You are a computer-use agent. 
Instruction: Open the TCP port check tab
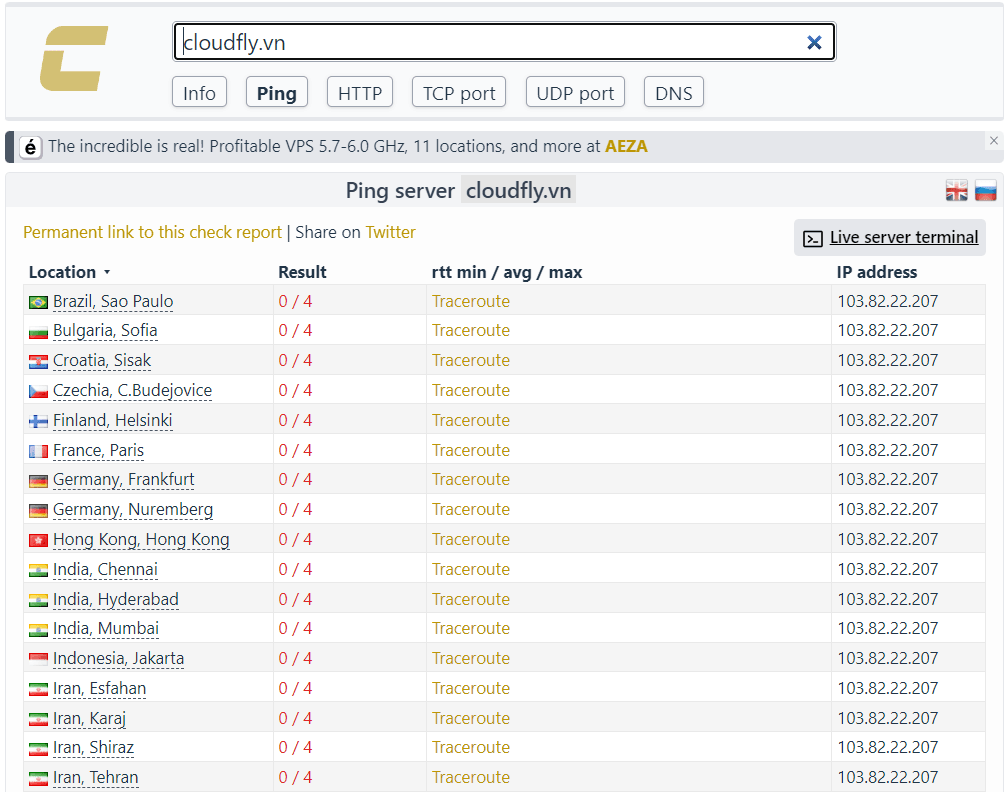click(x=459, y=92)
